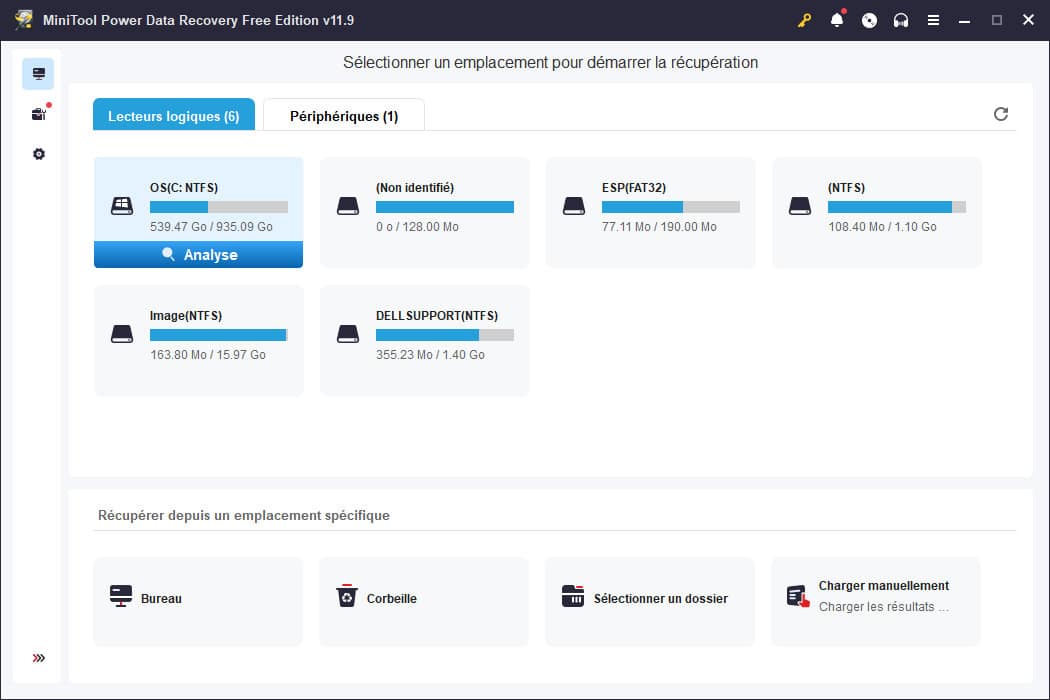Screen dimensions: 1050x700
Task: Open the bootable media builder disc icon
Action: tap(869, 20)
